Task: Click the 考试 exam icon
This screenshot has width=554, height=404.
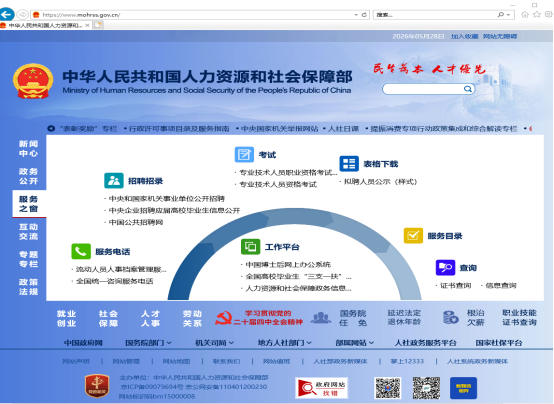Action: (244, 154)
